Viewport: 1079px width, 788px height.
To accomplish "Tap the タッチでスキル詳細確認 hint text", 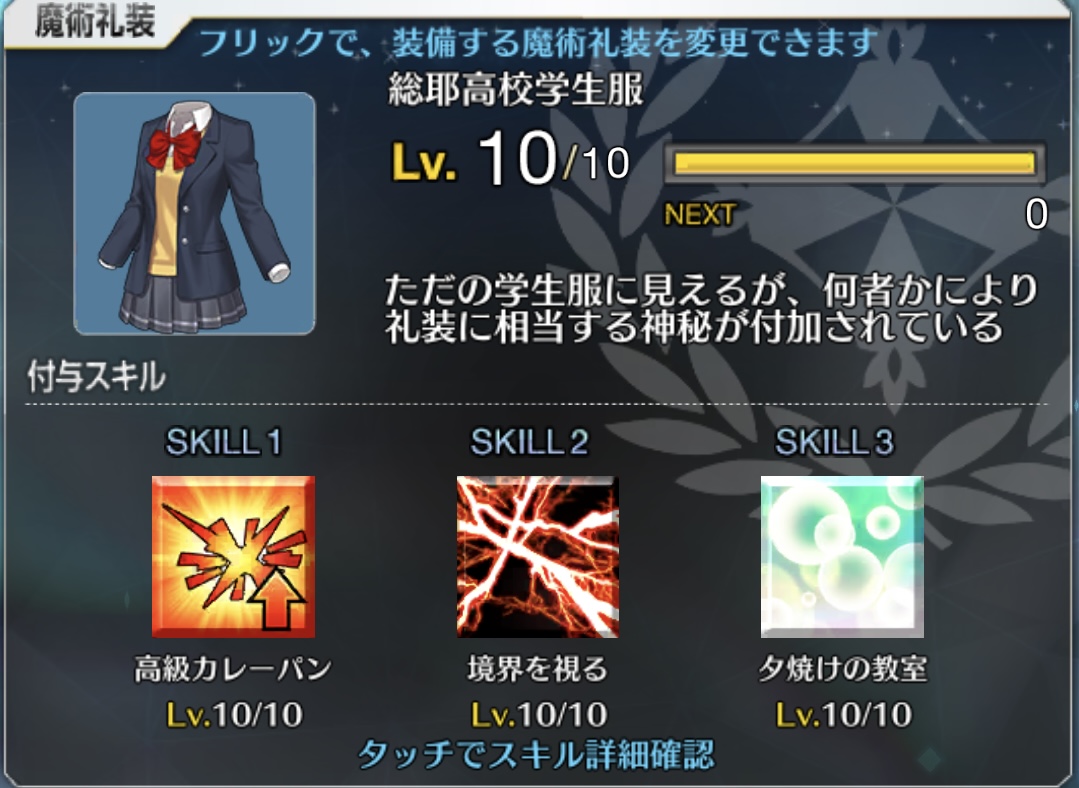I will point(537,755).
